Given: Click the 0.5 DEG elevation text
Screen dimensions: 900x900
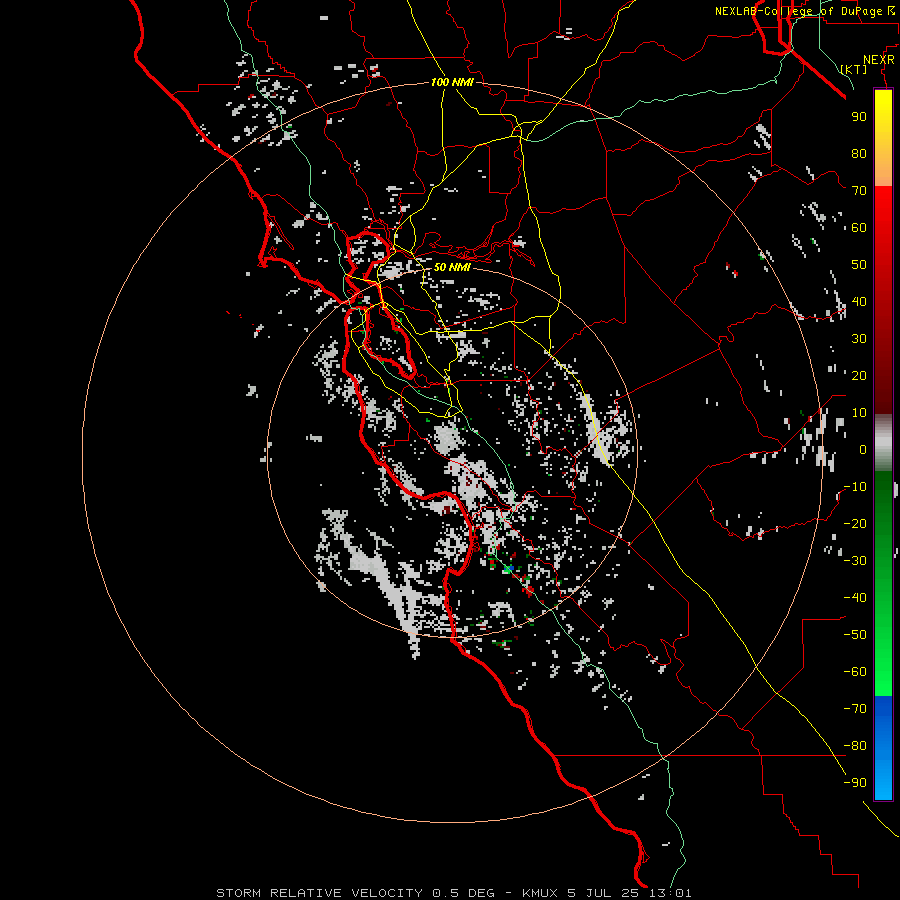Looking at the screenshot, I should [x=463, y=893].
